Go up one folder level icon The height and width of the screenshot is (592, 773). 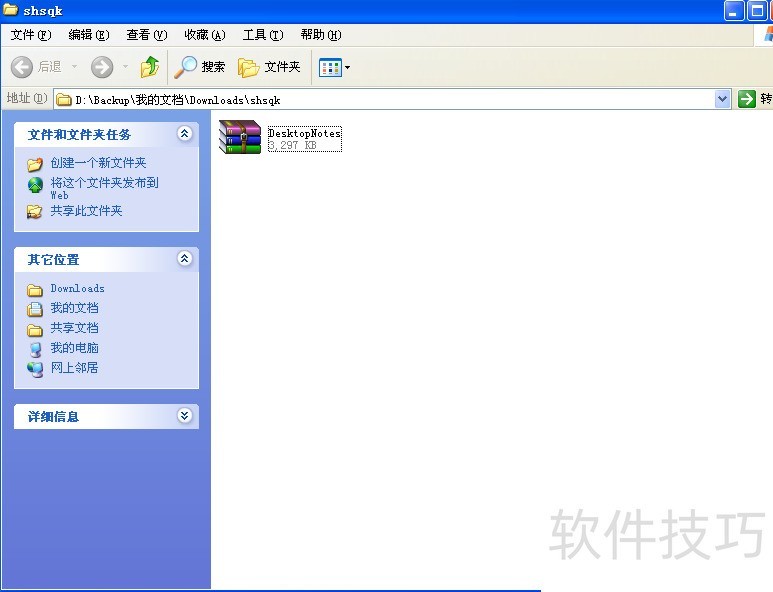click(x=150, y=67)
